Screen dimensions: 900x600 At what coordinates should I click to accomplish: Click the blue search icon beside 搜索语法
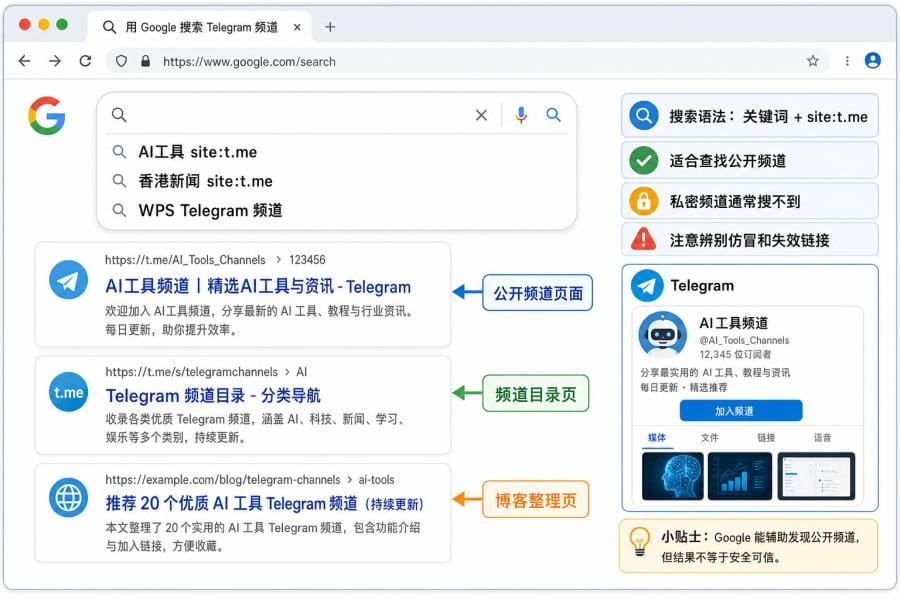(x=643, y=116)
